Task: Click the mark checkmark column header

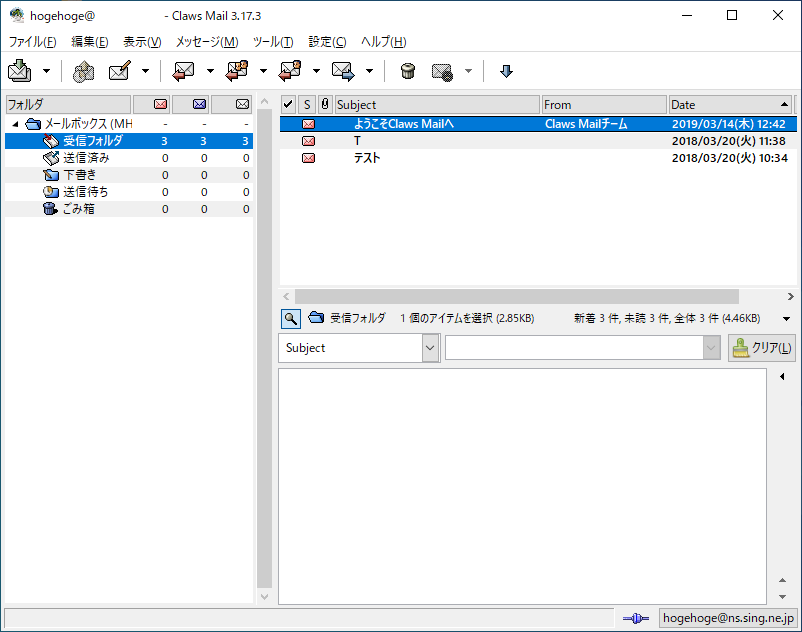Action: point(288,104)
